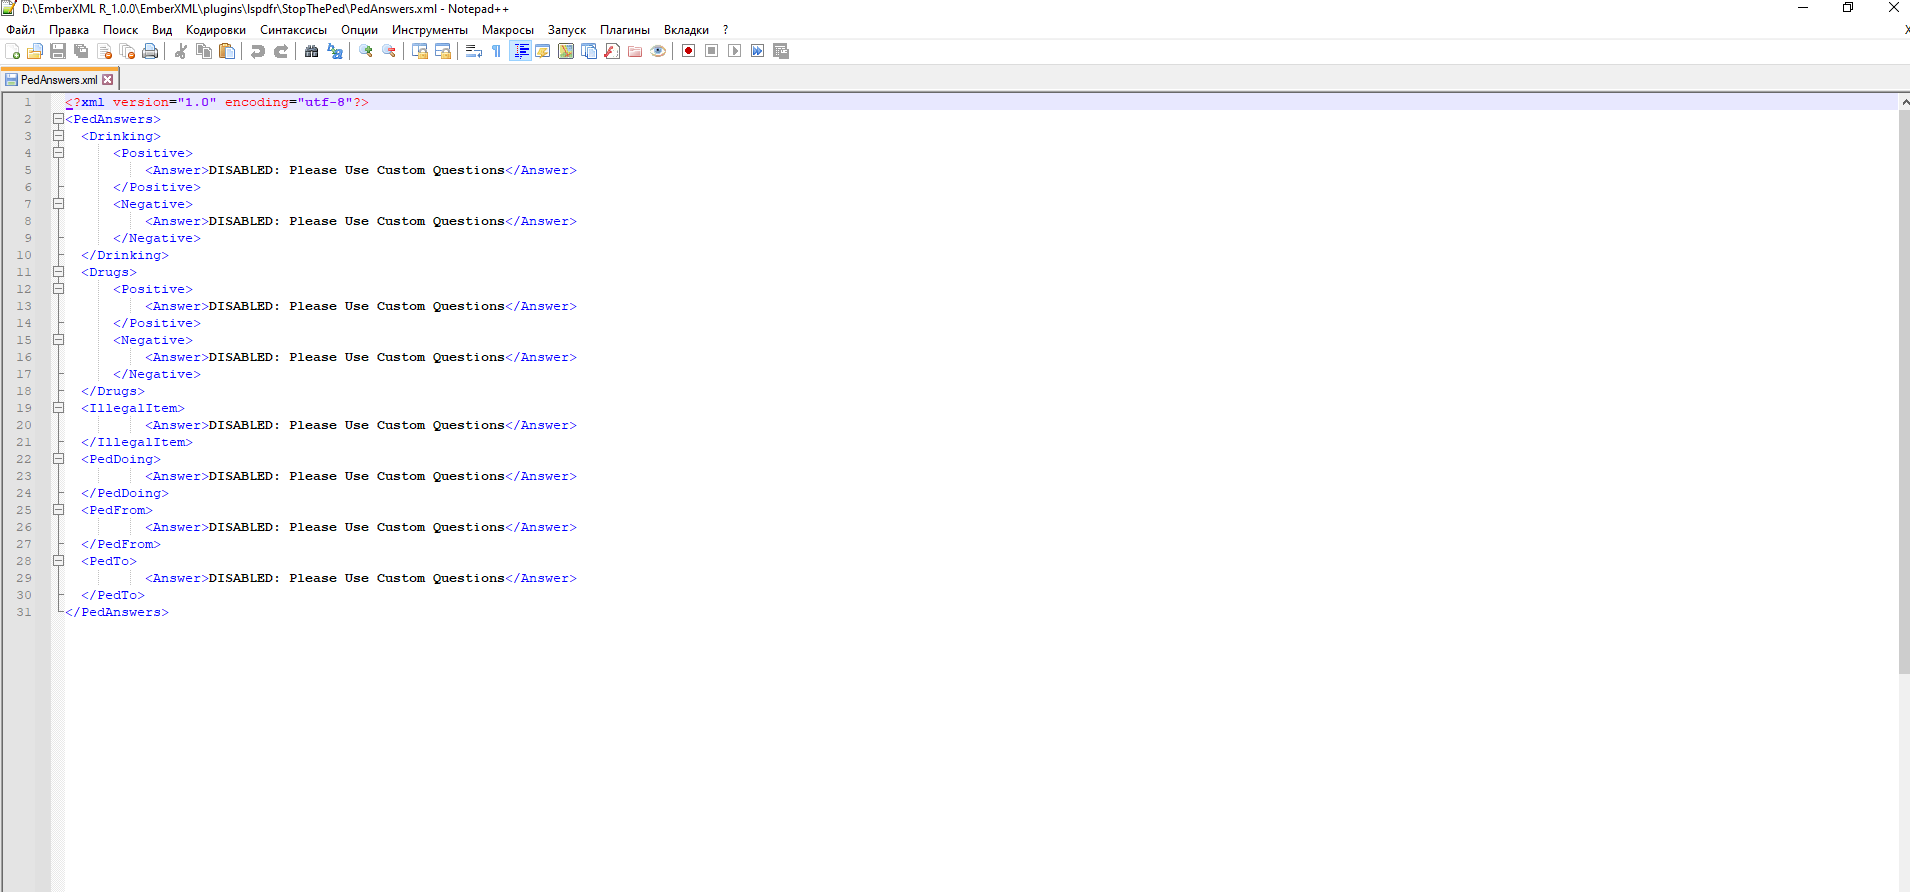Screen dimensions: 1910x892
Task: Collapse the IllegalItem fold on line 19
Action: [x=58, y=408]
